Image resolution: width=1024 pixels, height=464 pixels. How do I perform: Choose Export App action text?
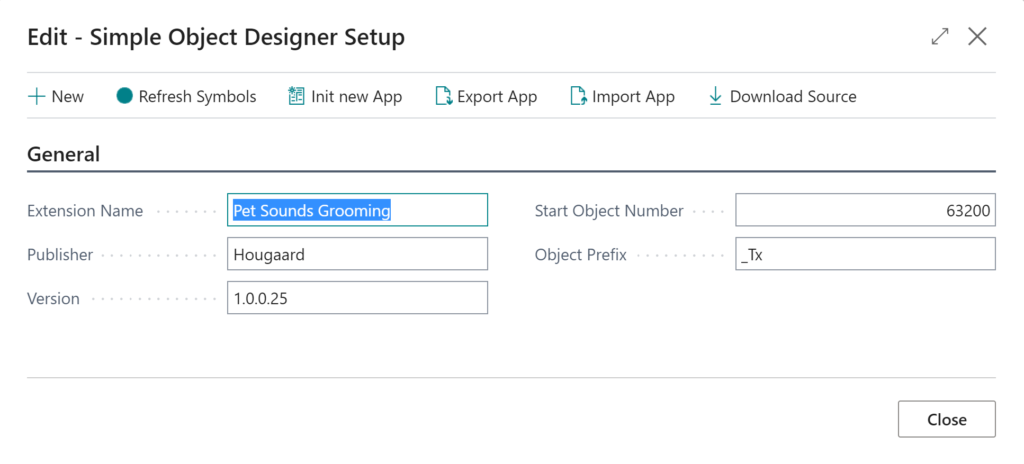click(497, 97)
